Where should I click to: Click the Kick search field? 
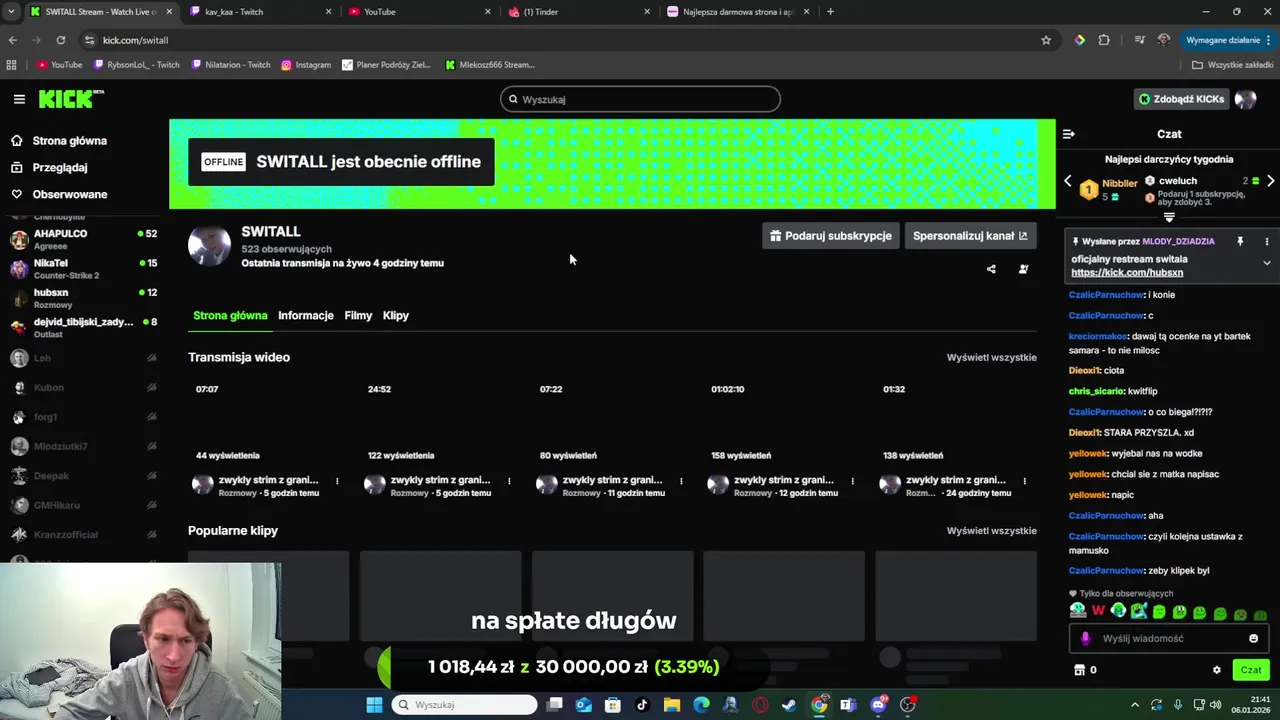tap(640, 99)
